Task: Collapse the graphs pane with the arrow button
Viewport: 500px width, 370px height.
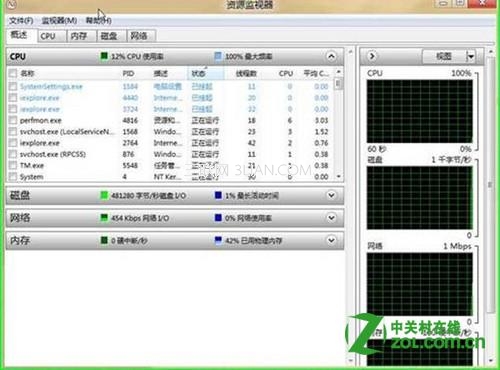Action: click(x=372, y=56)
